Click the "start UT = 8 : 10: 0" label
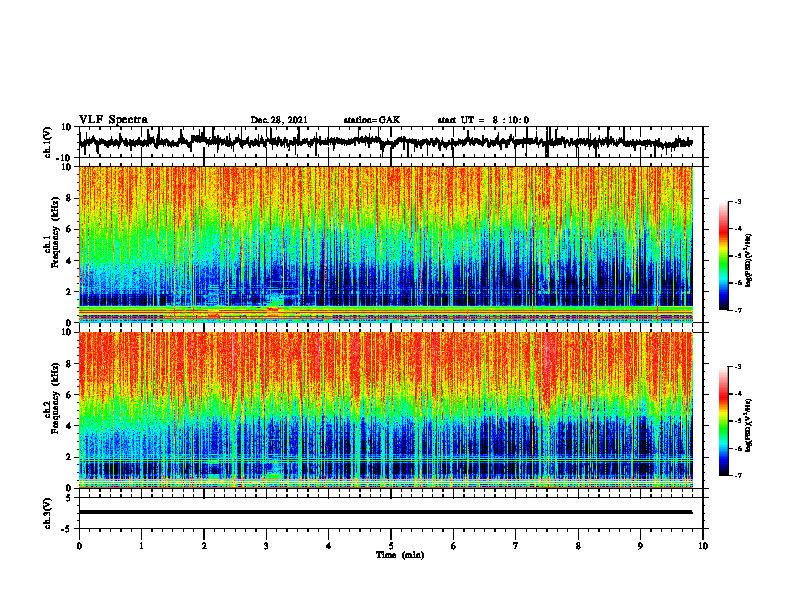 pyautogui.click(x=483, y=120)
